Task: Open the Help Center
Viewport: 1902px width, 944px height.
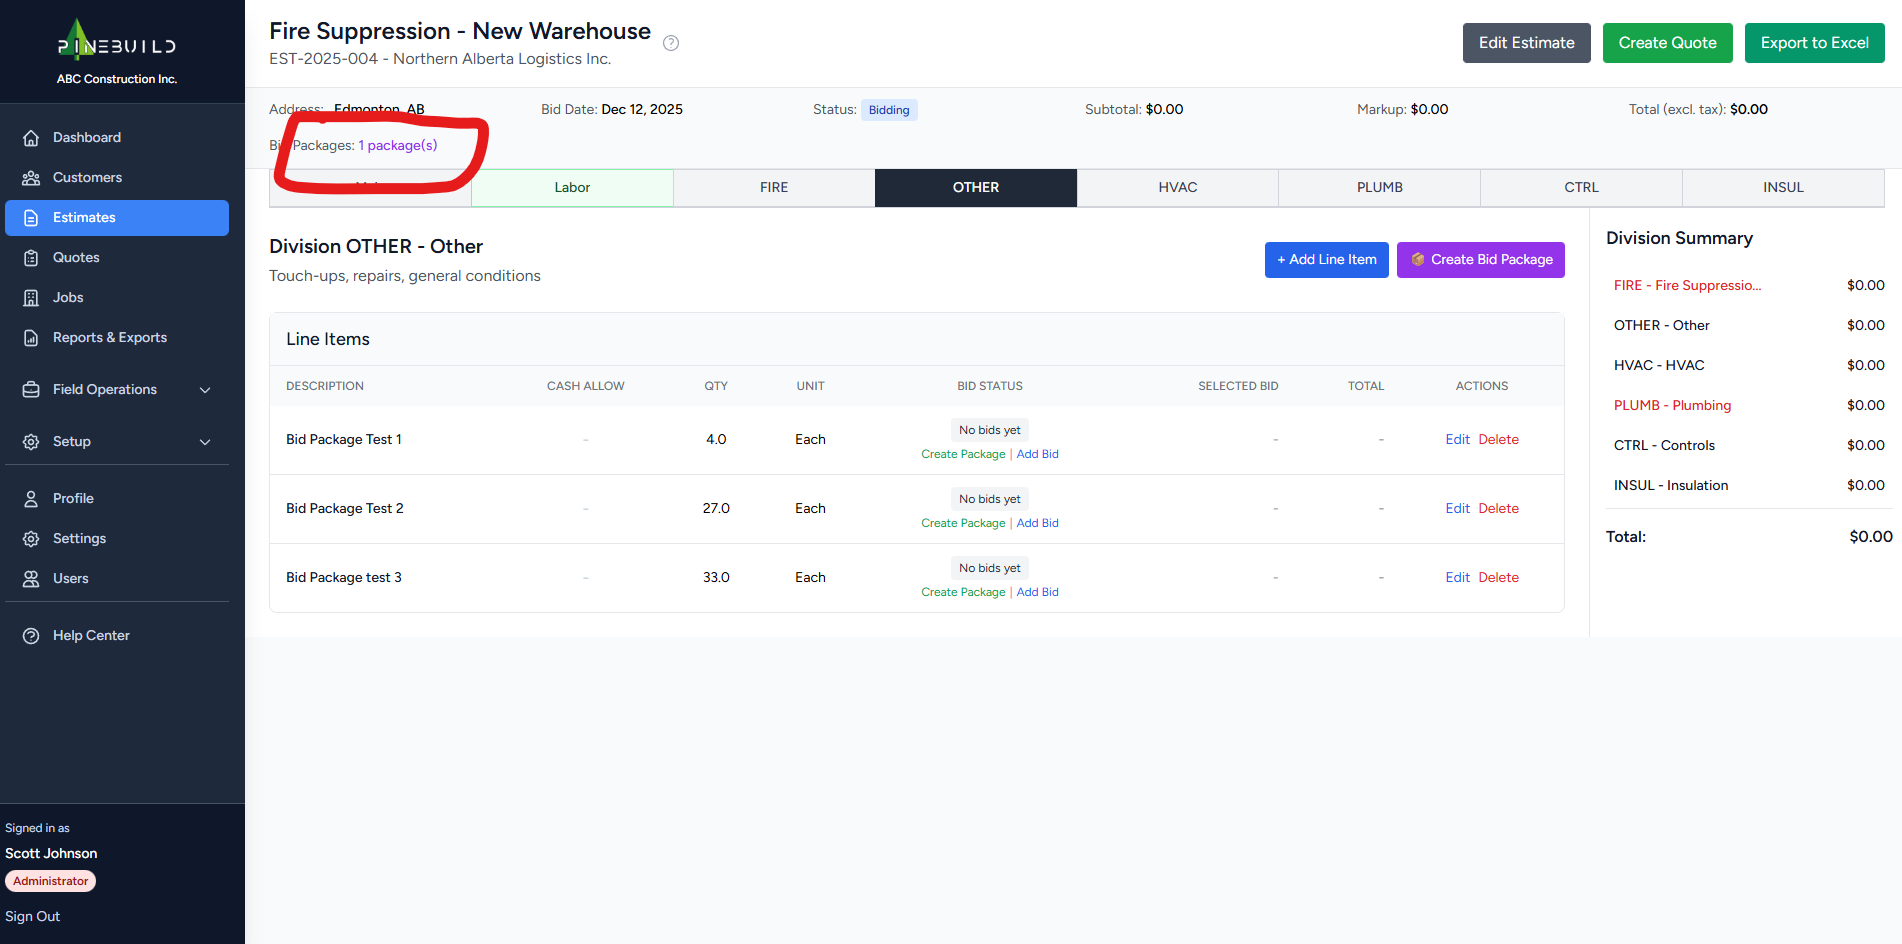Action: (91, 635)
